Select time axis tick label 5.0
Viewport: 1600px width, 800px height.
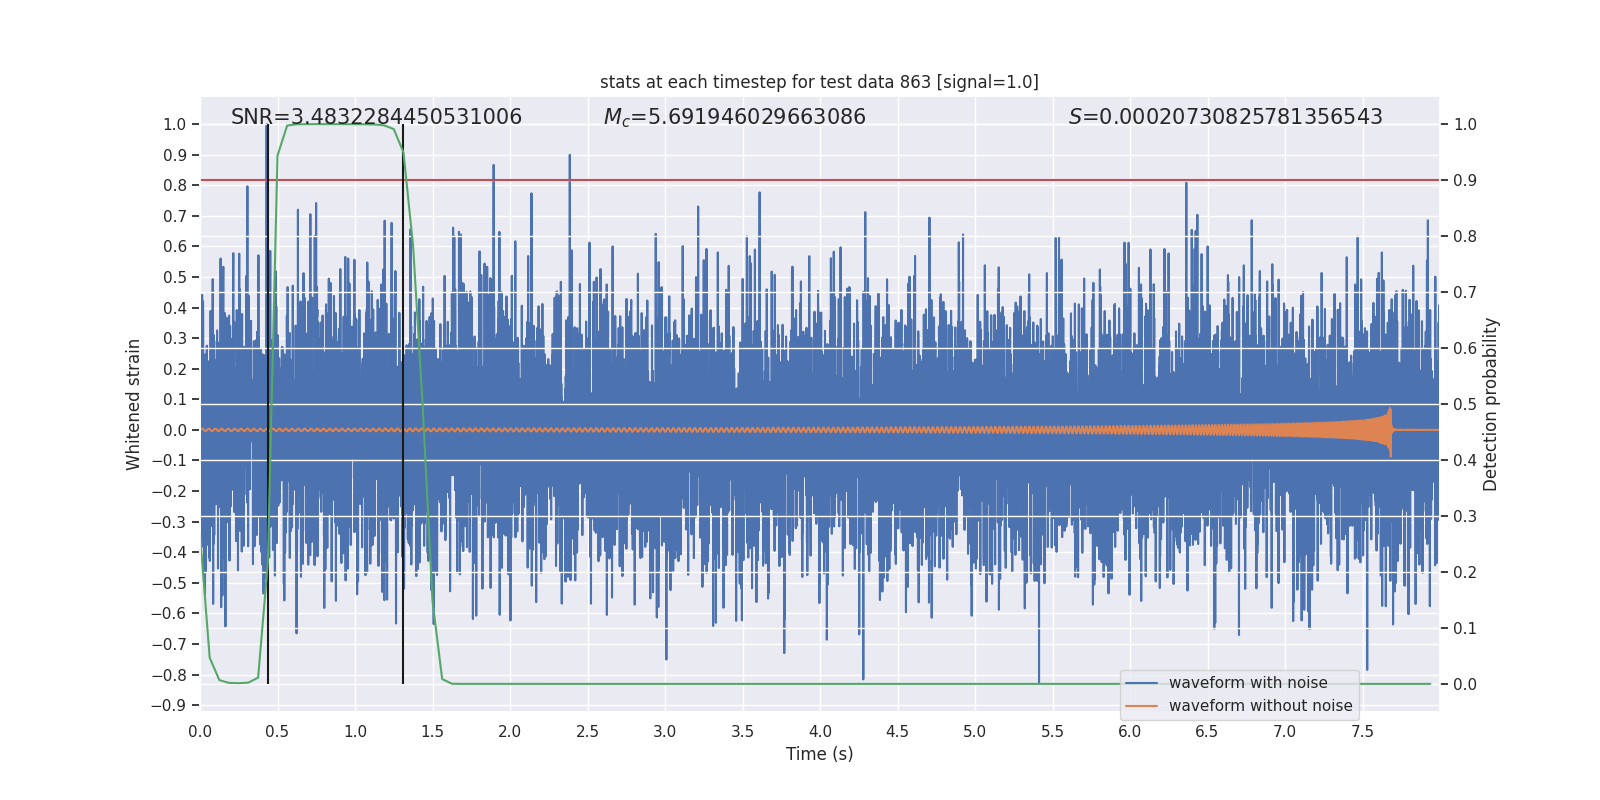coord(975,732)
